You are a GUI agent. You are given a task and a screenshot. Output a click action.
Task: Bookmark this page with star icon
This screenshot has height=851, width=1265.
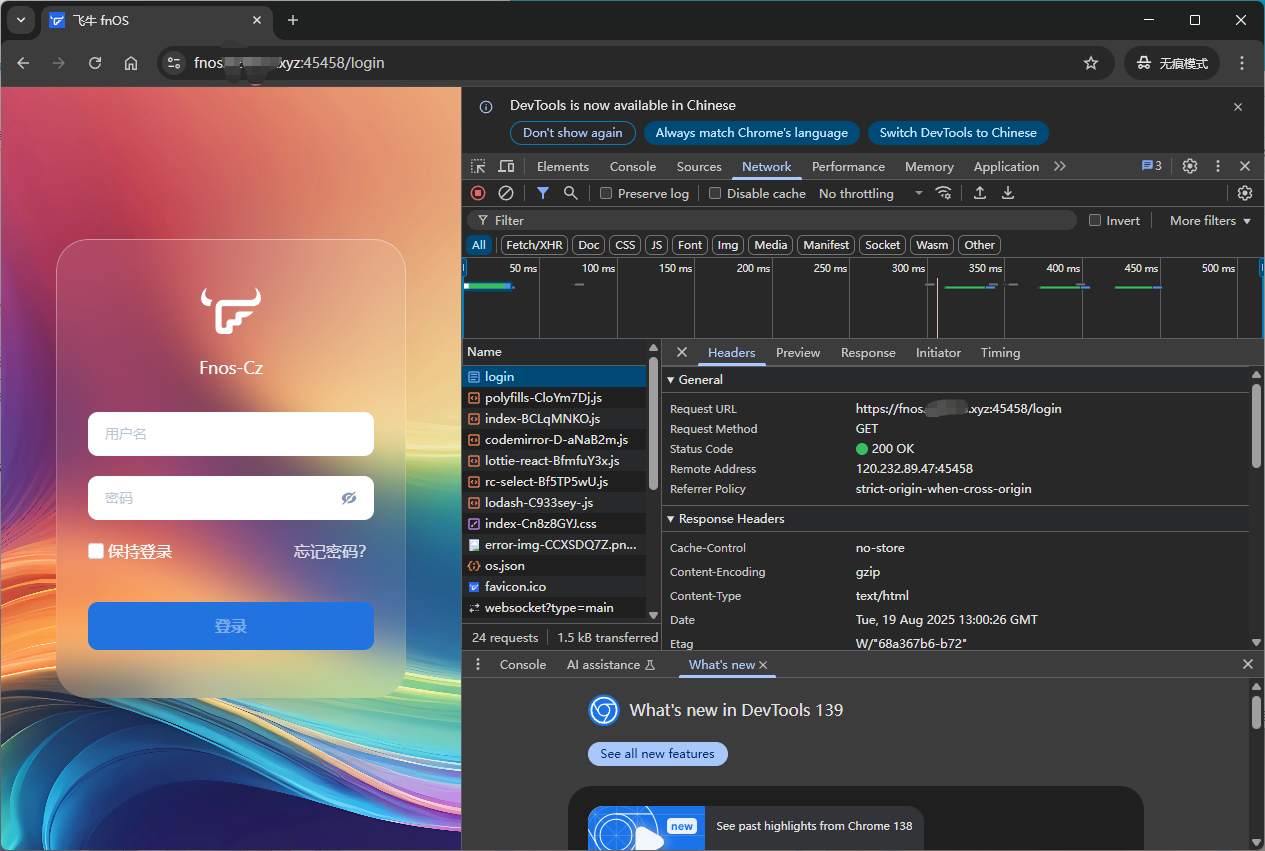click(1091, 63)
